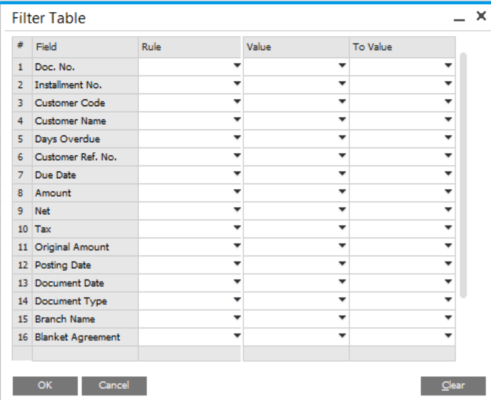Click the Clear button
This screenshot has width=491, height=400.
point(453,386)
